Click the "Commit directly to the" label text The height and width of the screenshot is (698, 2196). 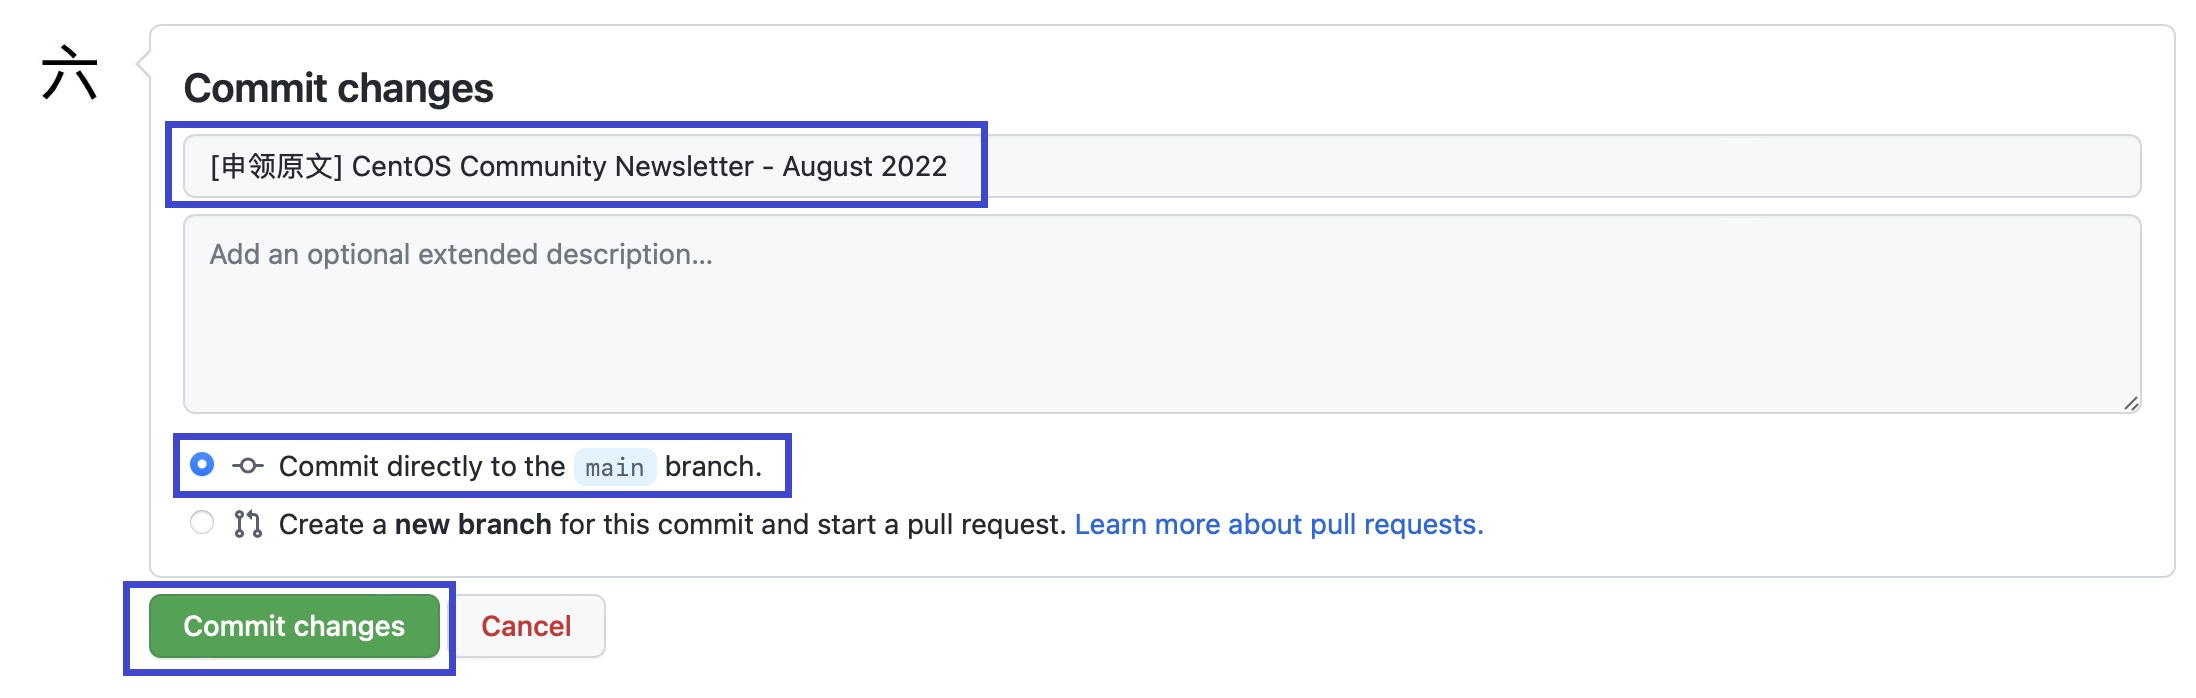422,466
